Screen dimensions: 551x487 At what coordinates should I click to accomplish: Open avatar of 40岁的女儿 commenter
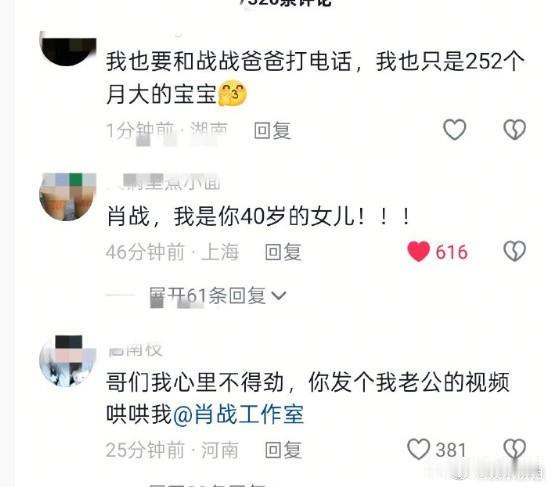(x=68, y=197)
